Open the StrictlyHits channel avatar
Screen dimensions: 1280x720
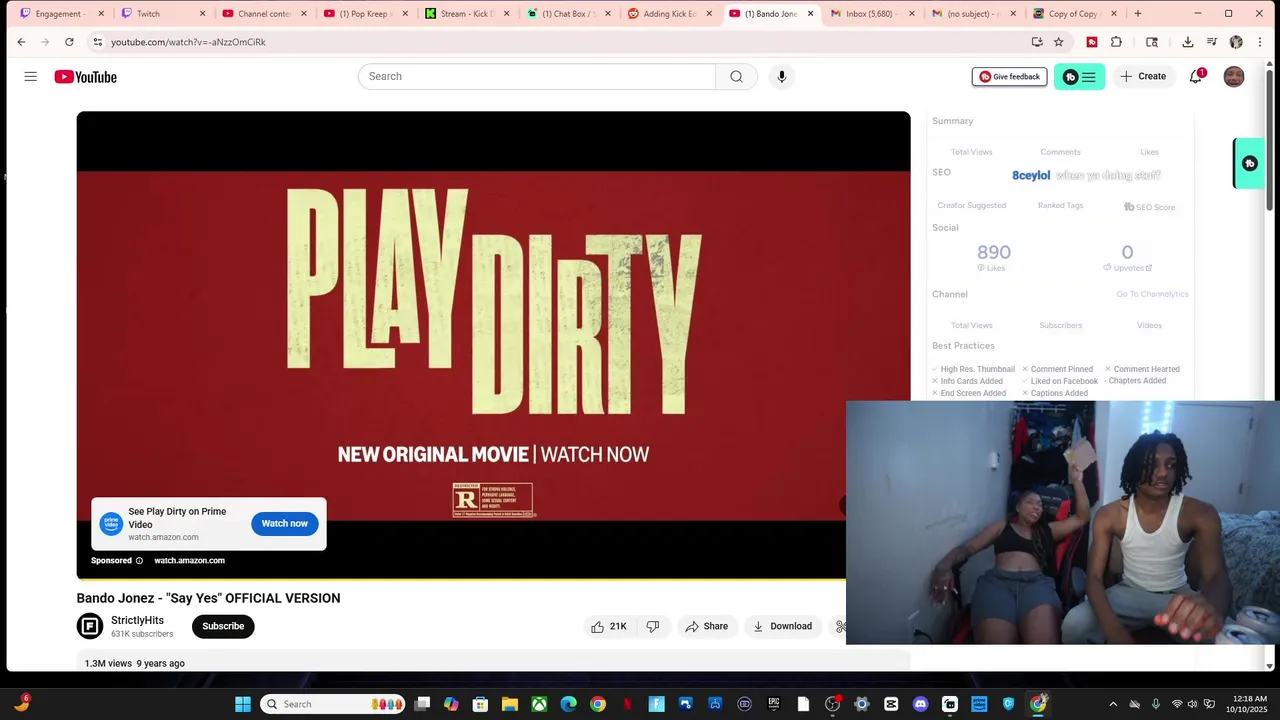tap(90, 626)
